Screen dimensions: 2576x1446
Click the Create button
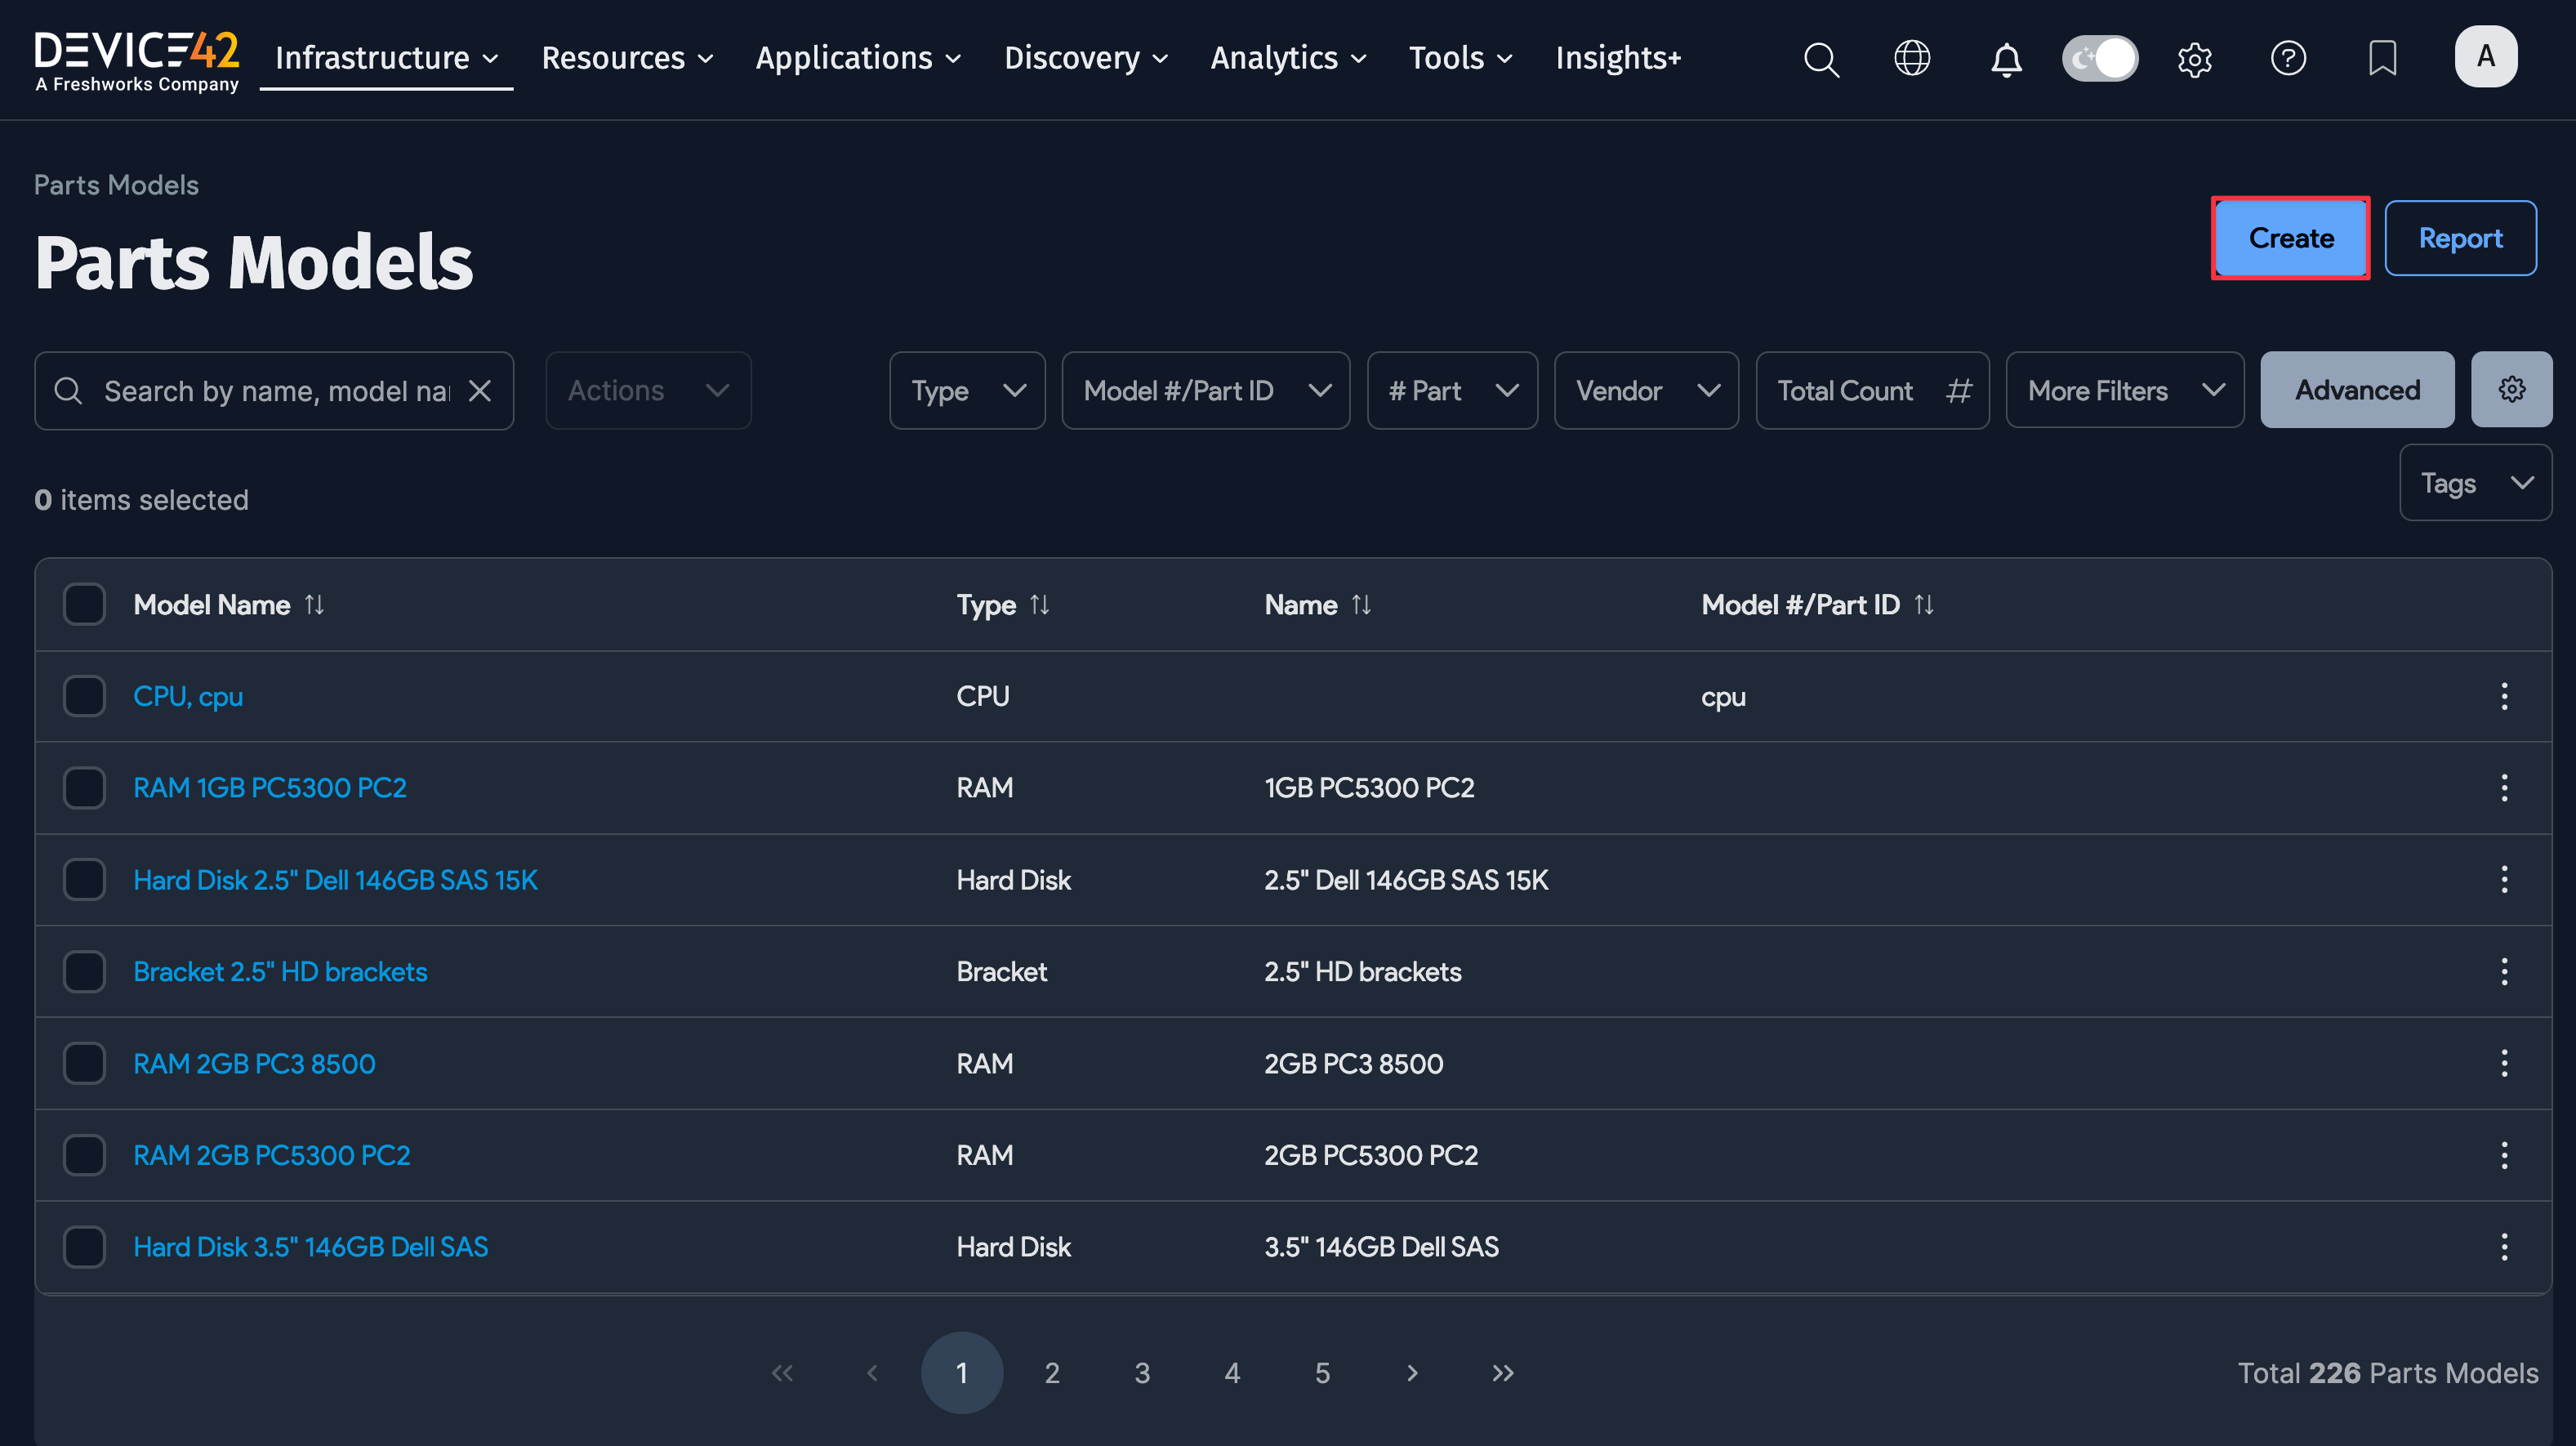pyautogui.click(x=2290, y=238)
